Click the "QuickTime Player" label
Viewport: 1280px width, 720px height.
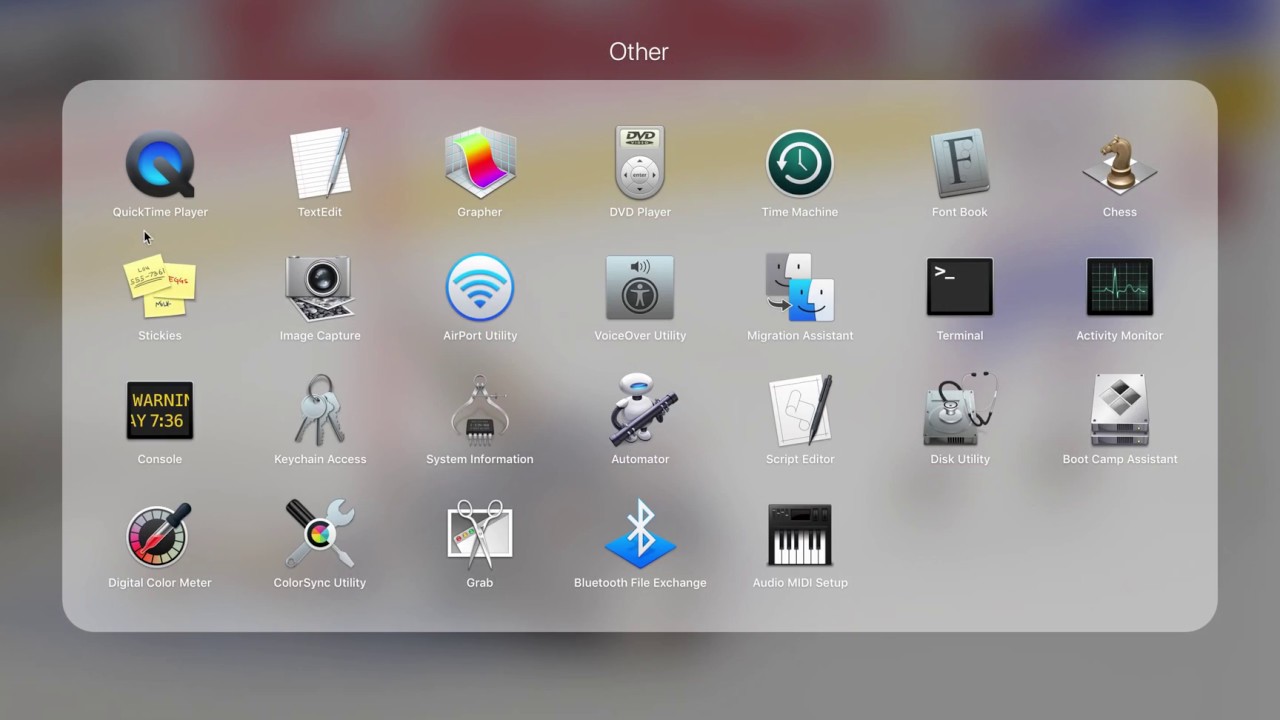160,212
